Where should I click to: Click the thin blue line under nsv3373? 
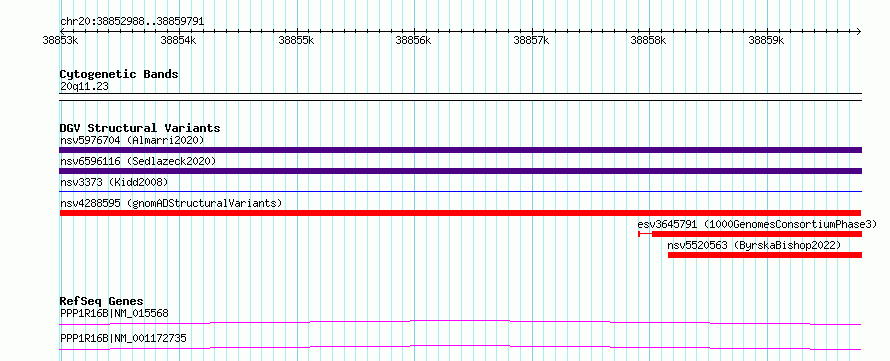[x=460, y=192]
